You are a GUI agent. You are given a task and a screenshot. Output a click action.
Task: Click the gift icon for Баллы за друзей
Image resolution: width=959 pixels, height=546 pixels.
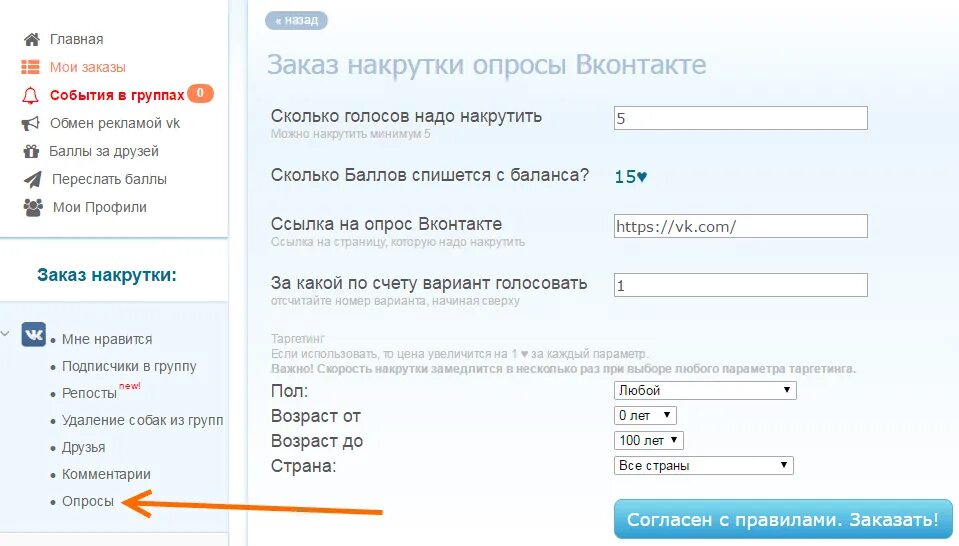tap(31, 151)
